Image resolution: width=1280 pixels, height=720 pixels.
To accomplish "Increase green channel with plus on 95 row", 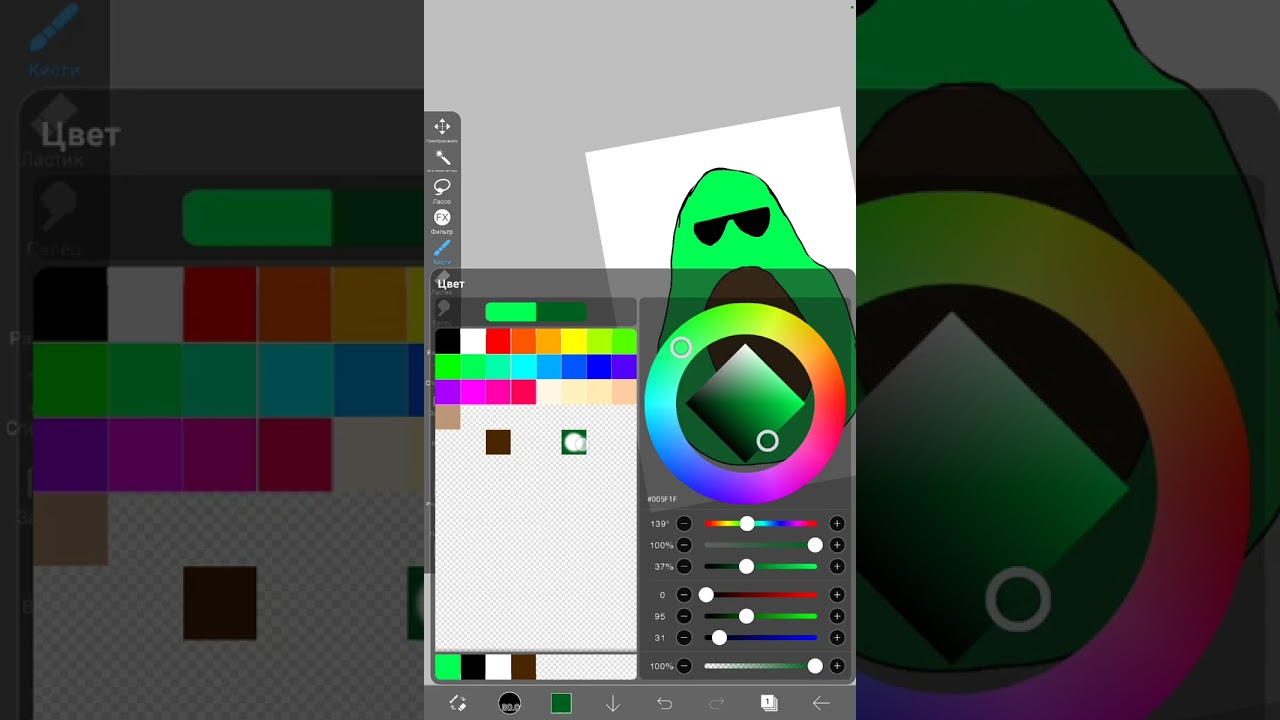I will [837, 616].
